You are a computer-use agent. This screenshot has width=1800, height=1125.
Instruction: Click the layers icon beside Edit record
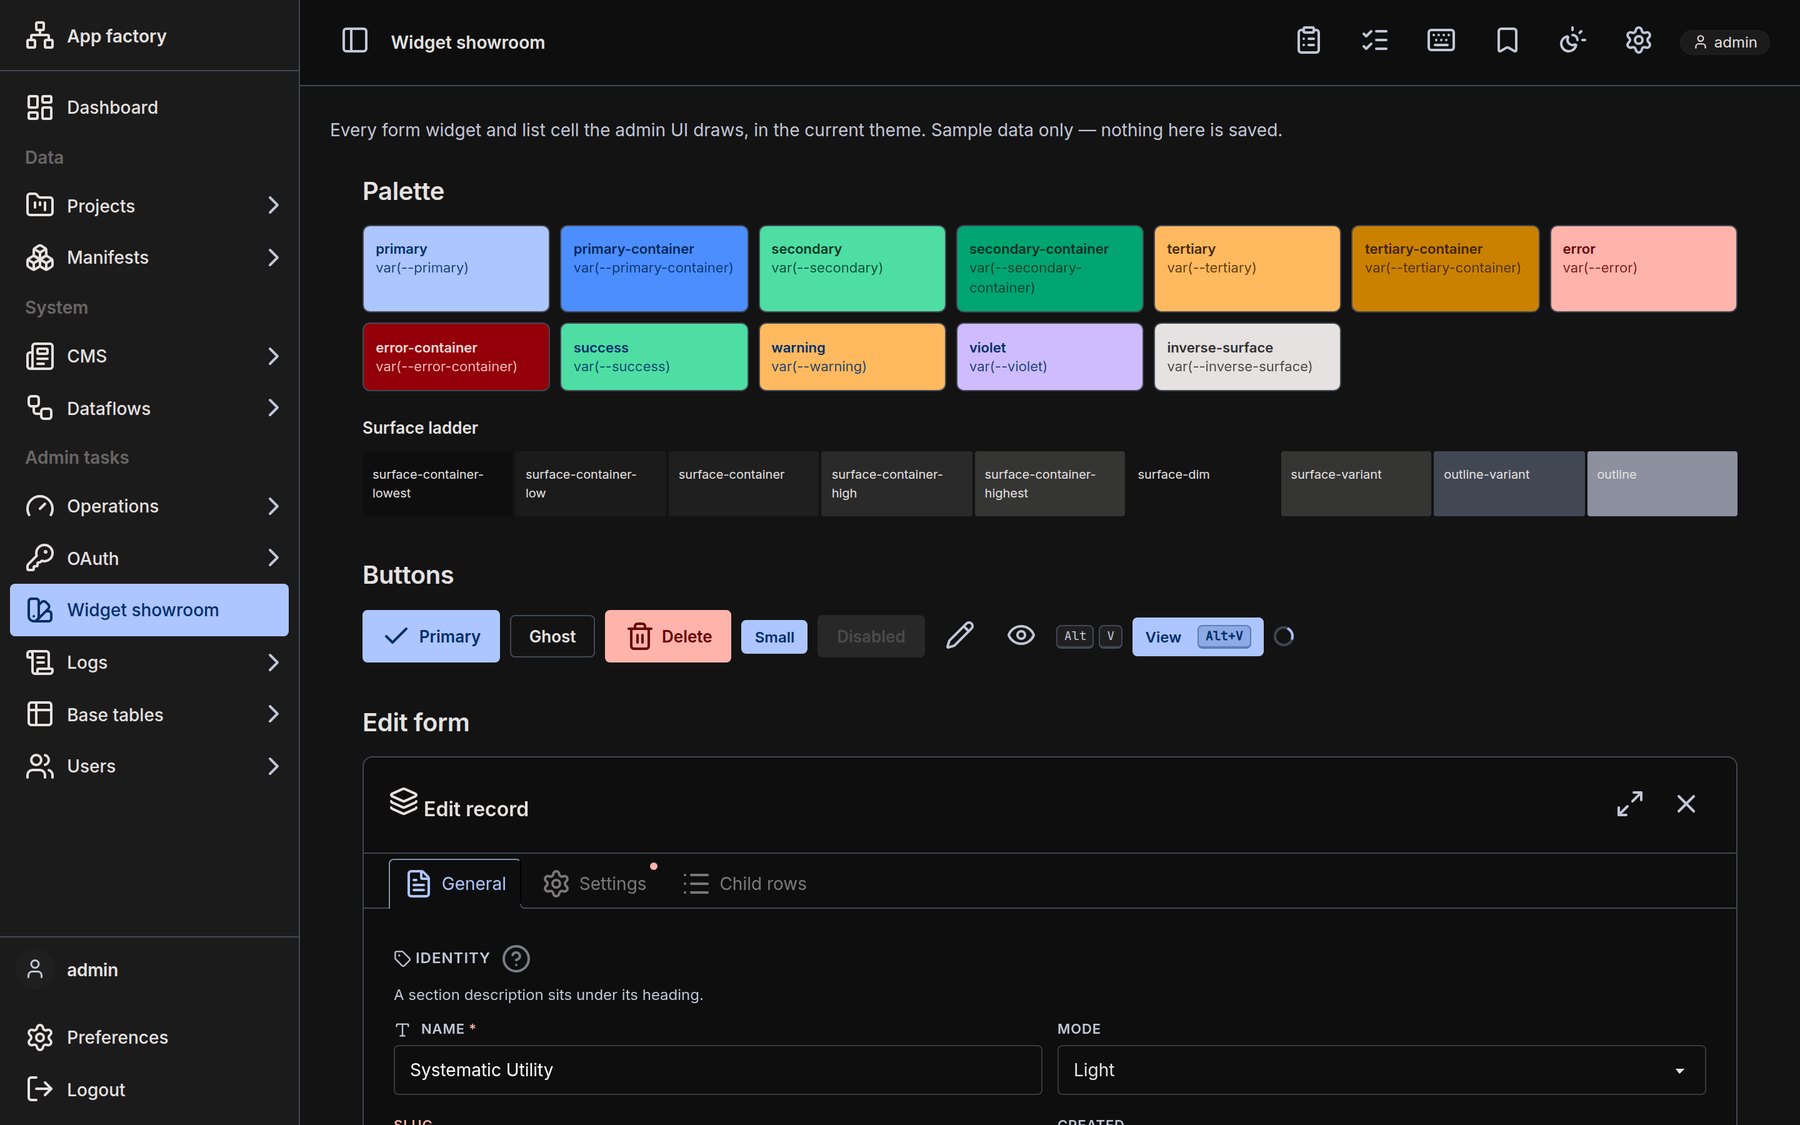403,802
